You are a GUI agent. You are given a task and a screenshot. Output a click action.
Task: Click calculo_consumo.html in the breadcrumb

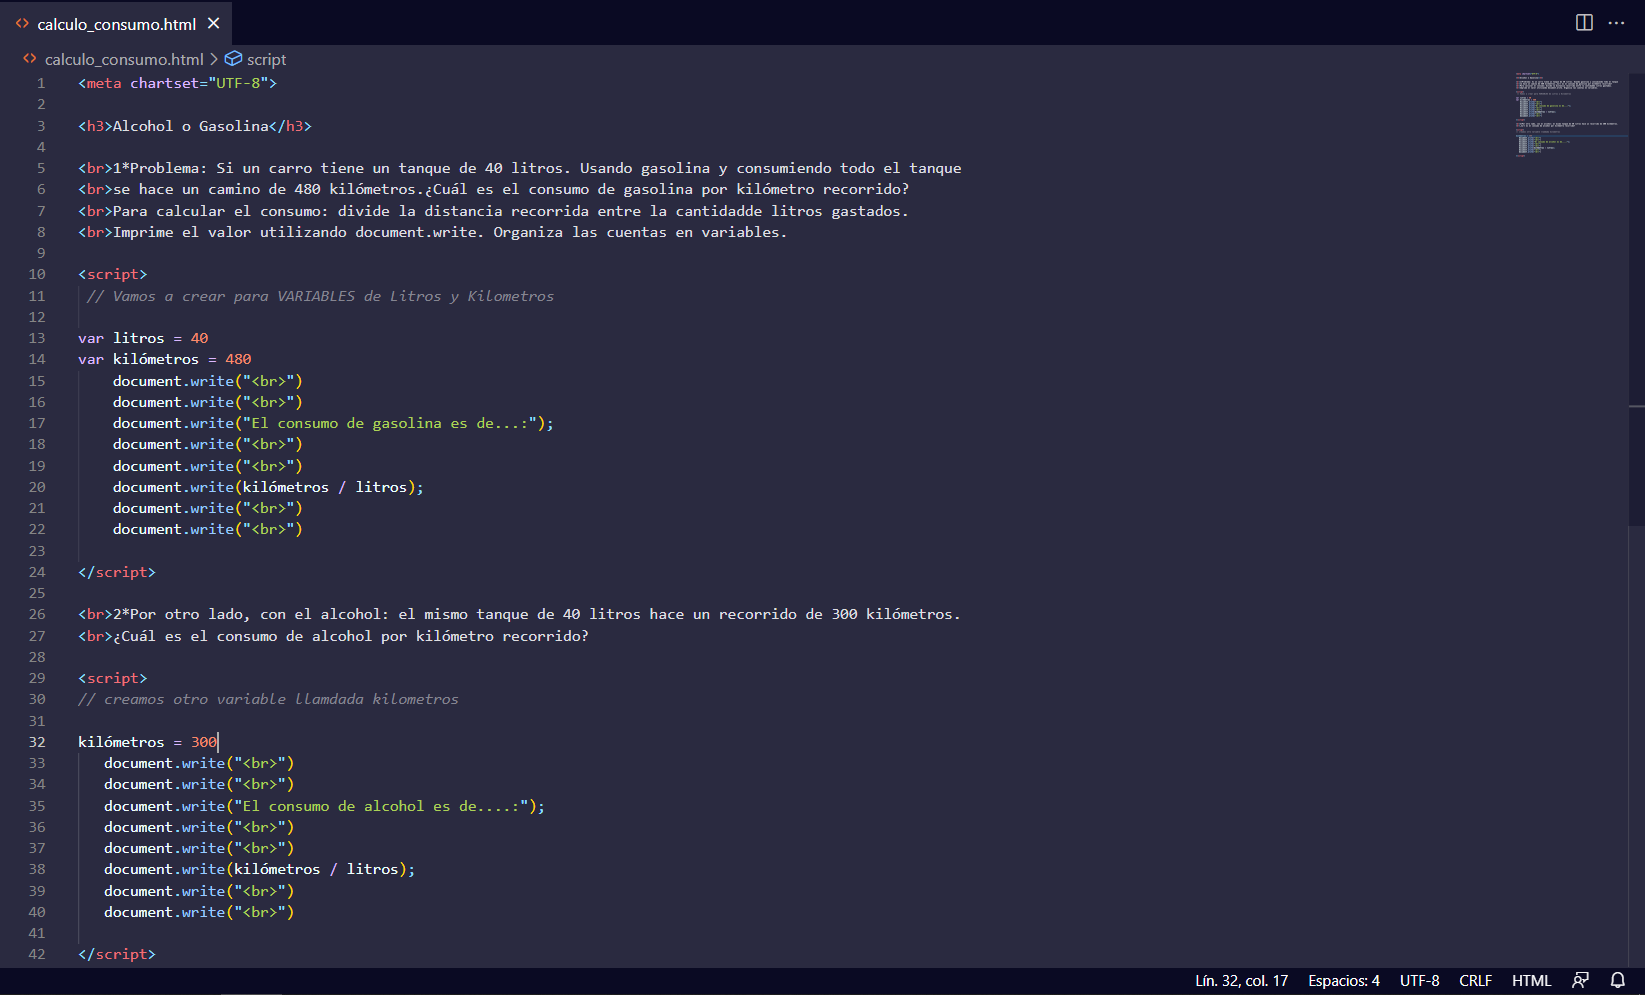pyautogui.click(x=124, y=59)
